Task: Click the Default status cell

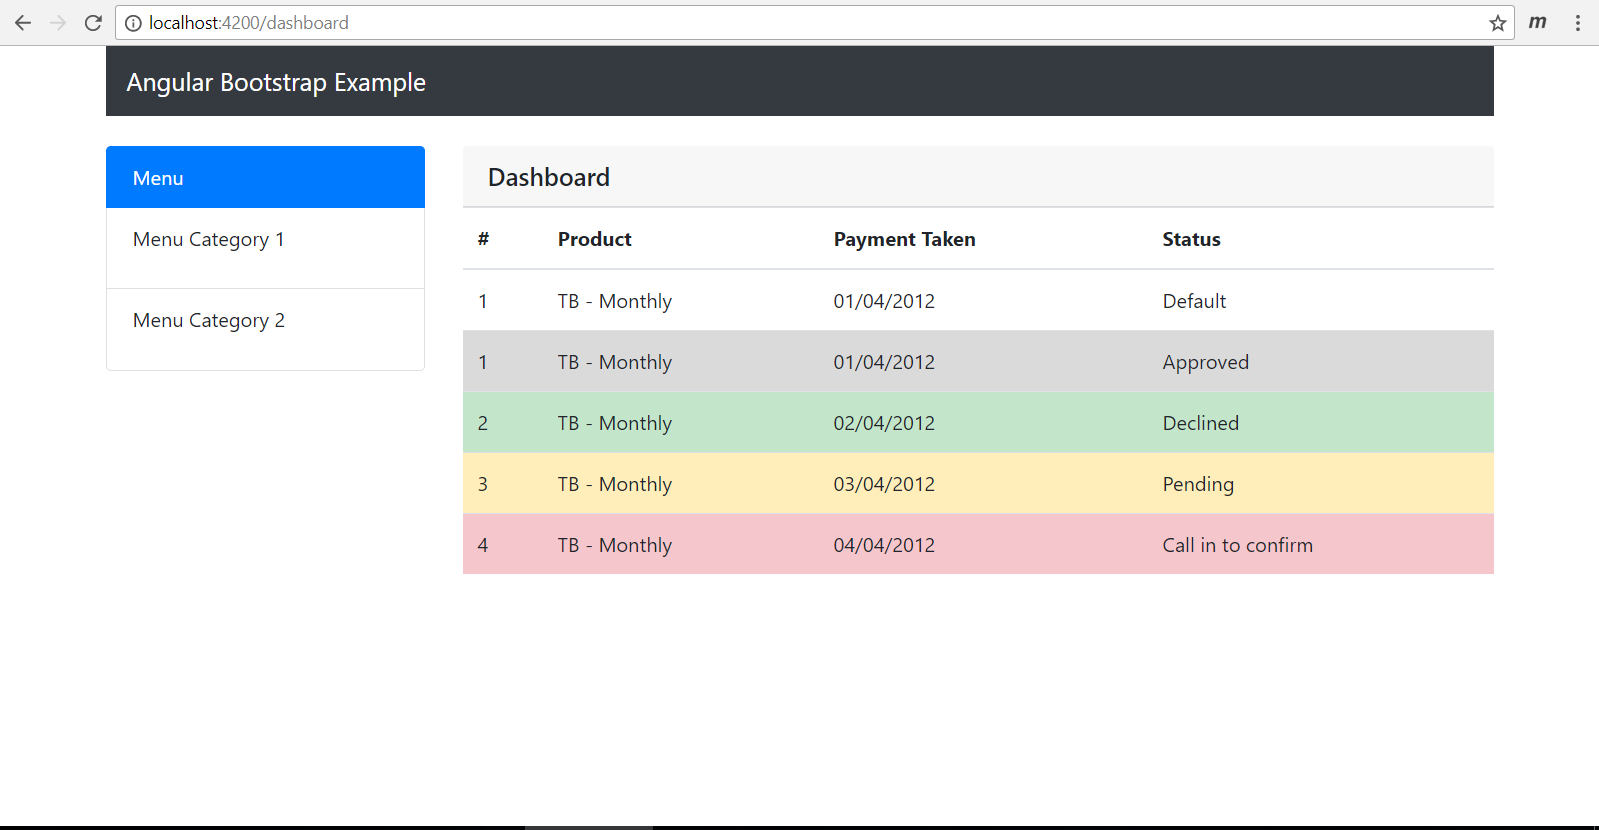Action: 1194,301
